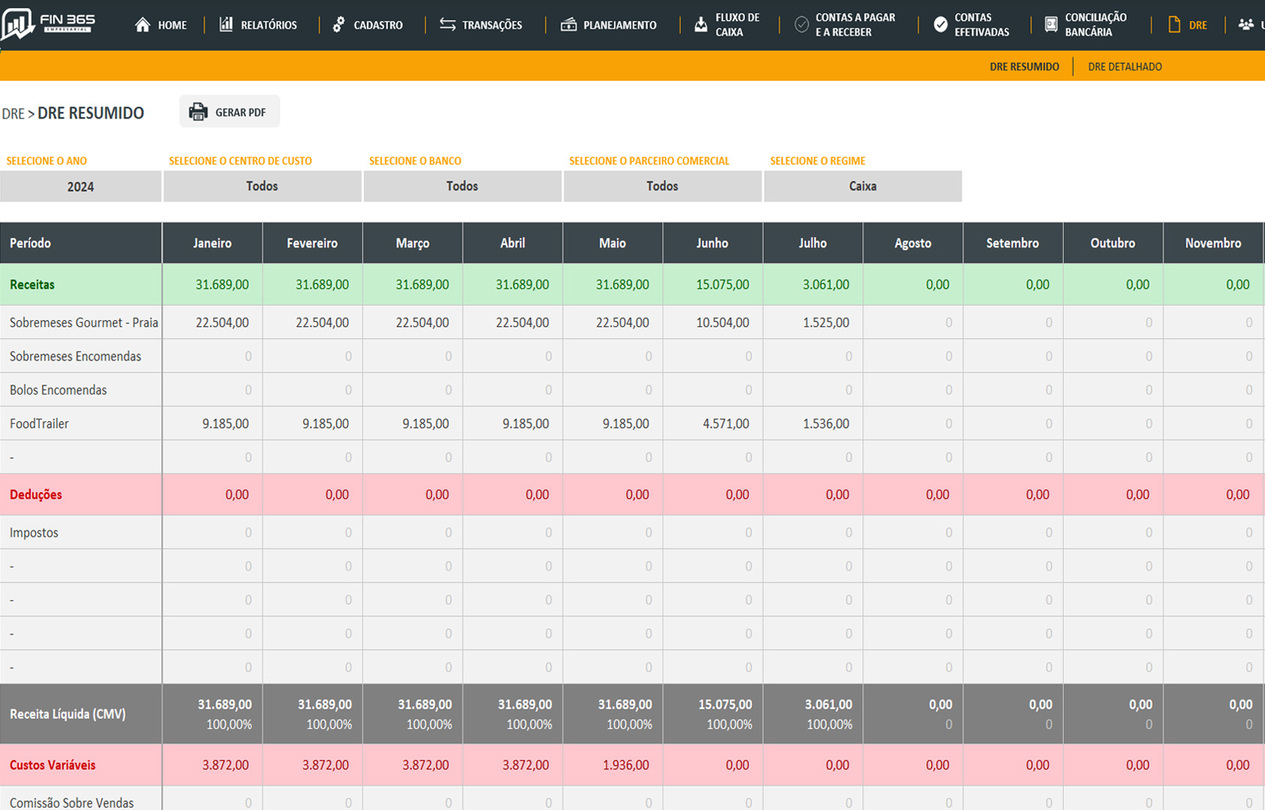The image size is (1265, 810).
Task: Click the Home house icon
Action: point(143,24)
